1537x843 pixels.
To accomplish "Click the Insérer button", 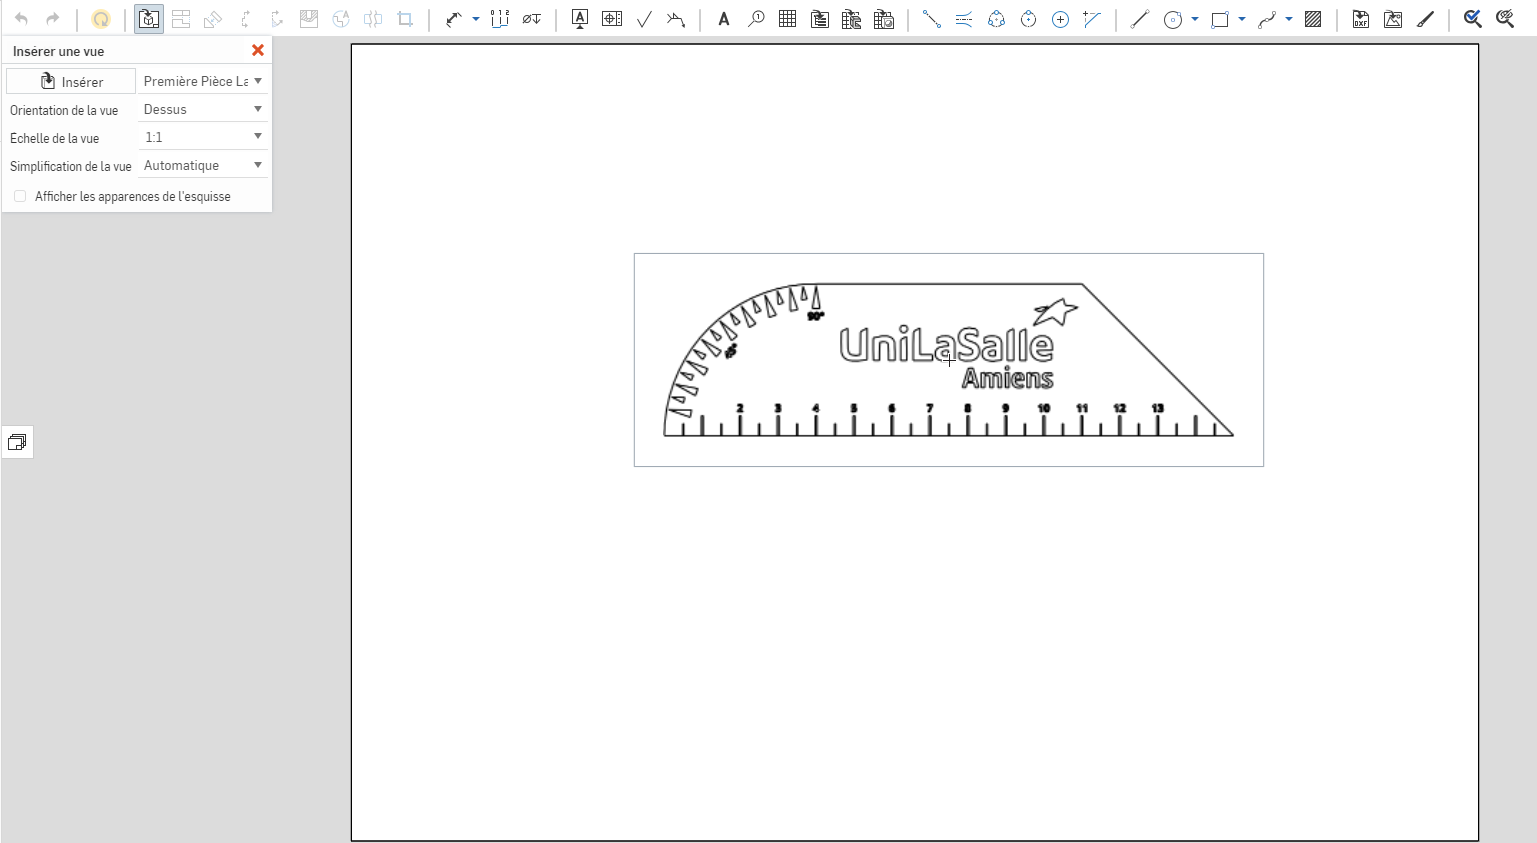I will coord(71,81).
